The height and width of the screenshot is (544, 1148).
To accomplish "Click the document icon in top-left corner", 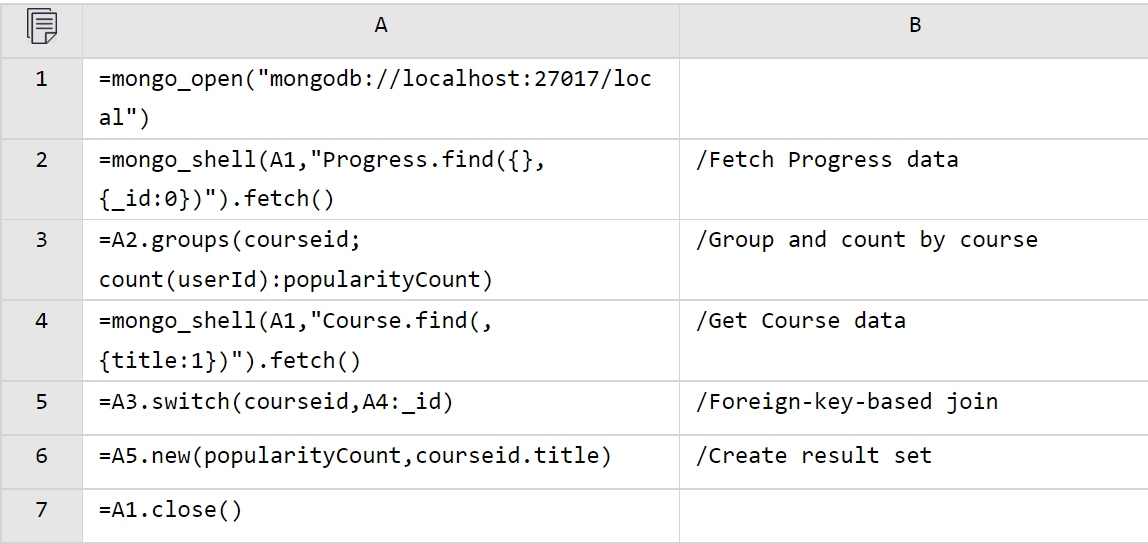I will coord(41,27).
